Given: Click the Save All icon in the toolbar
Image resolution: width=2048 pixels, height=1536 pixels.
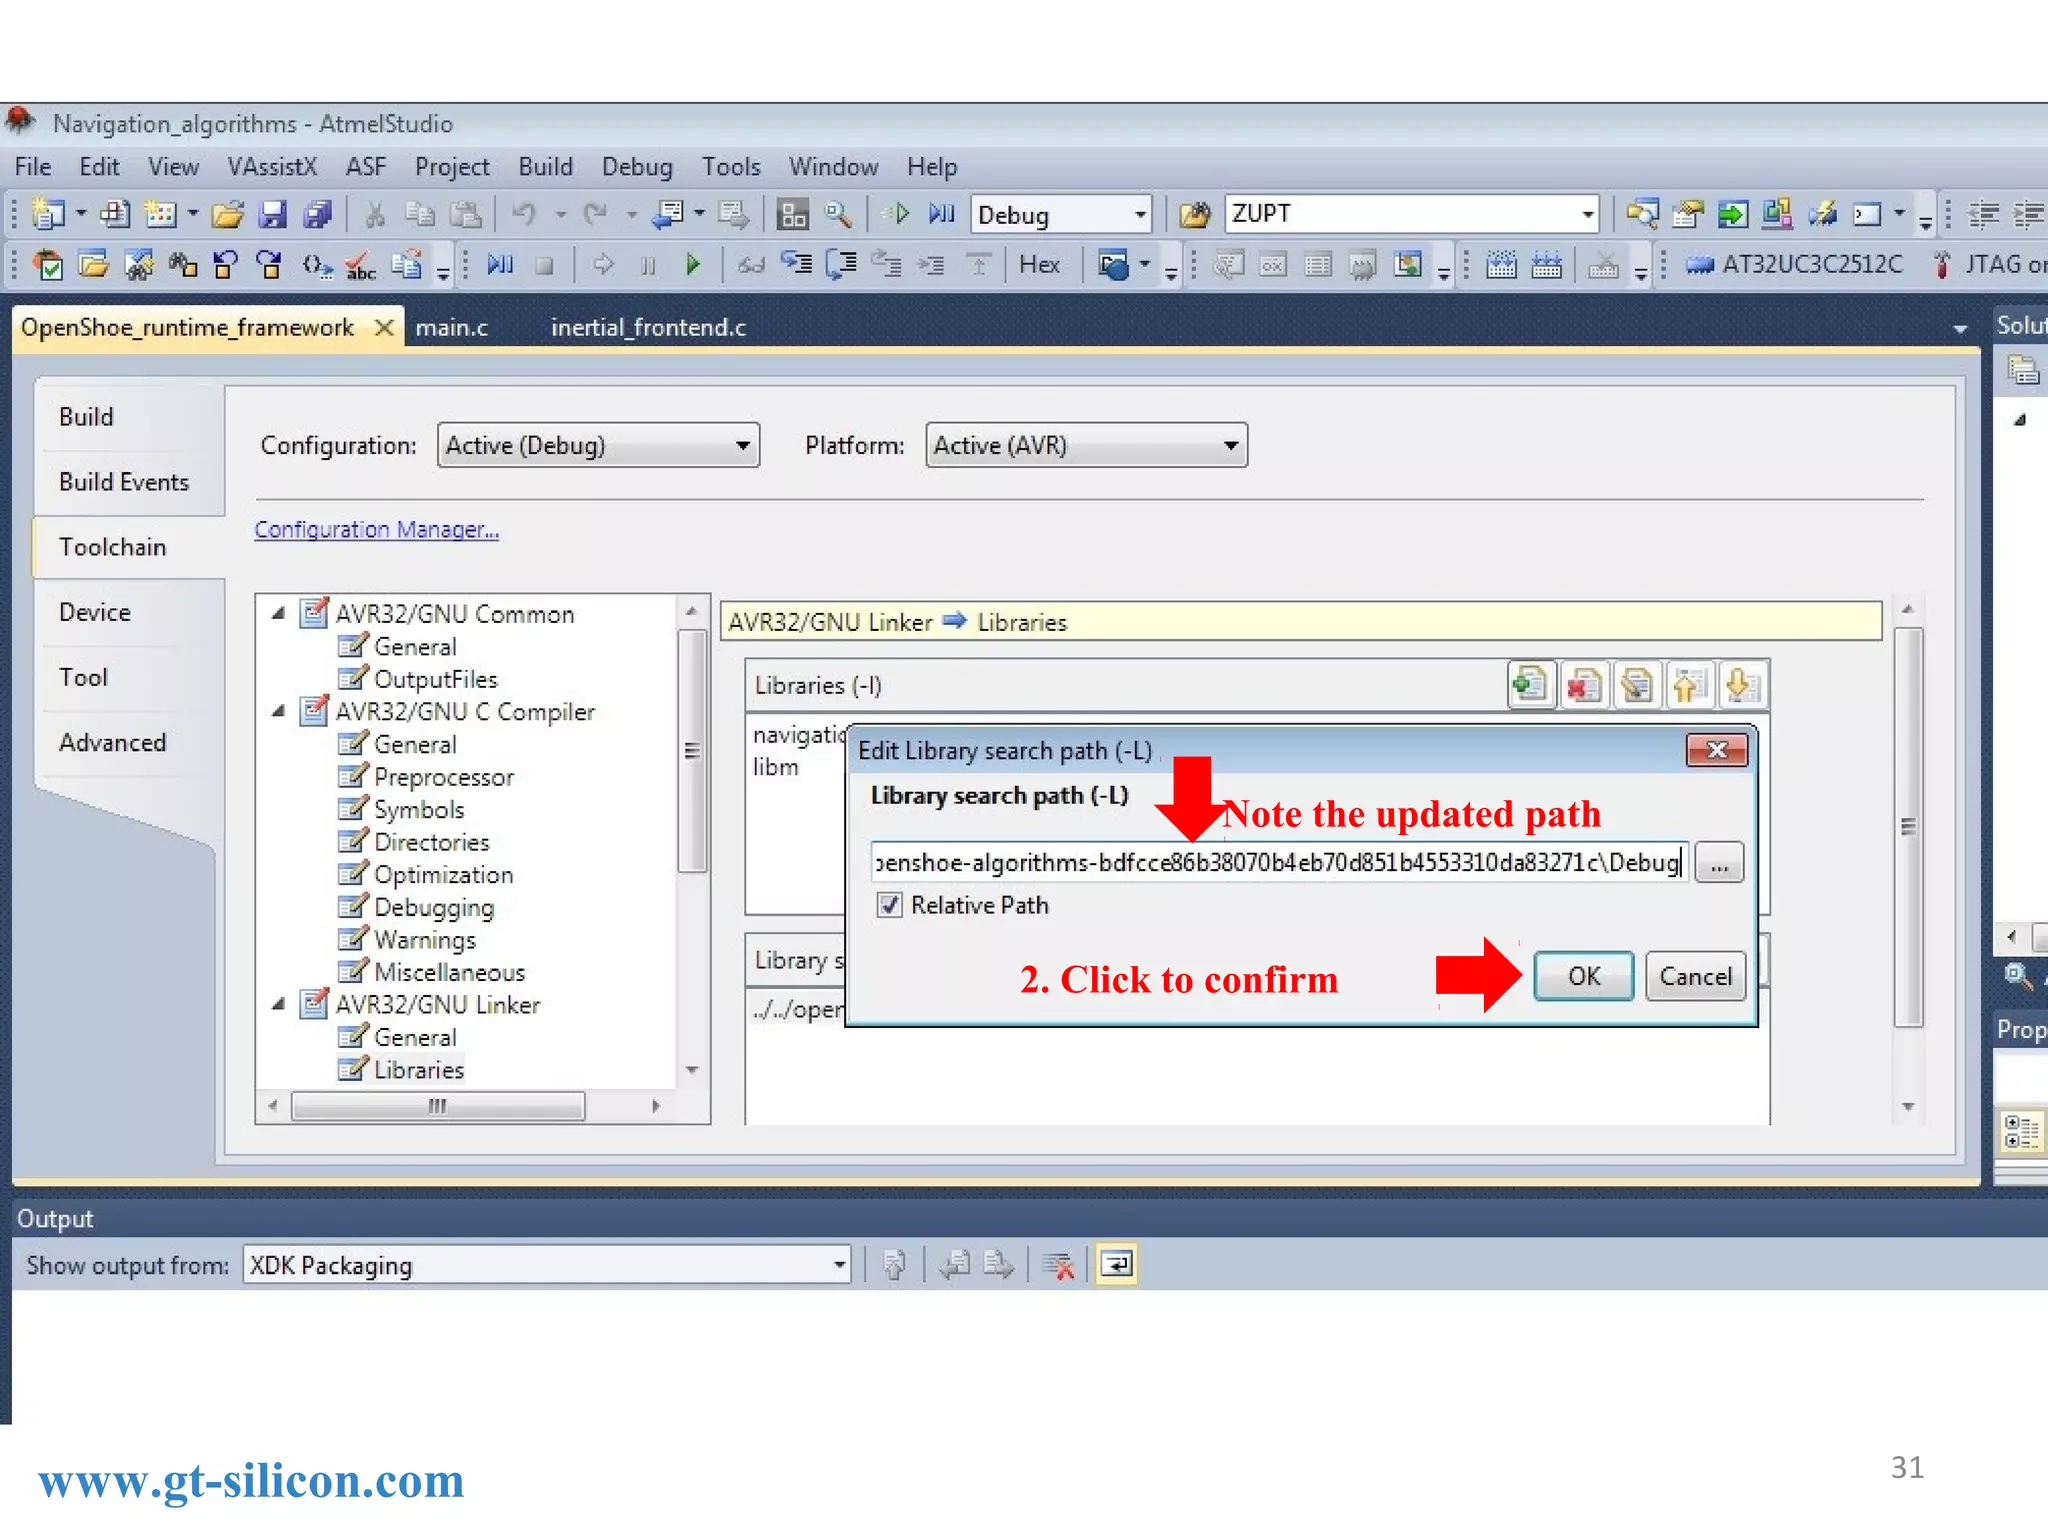Looking at the screenshot, I should (x=318, y=214).
